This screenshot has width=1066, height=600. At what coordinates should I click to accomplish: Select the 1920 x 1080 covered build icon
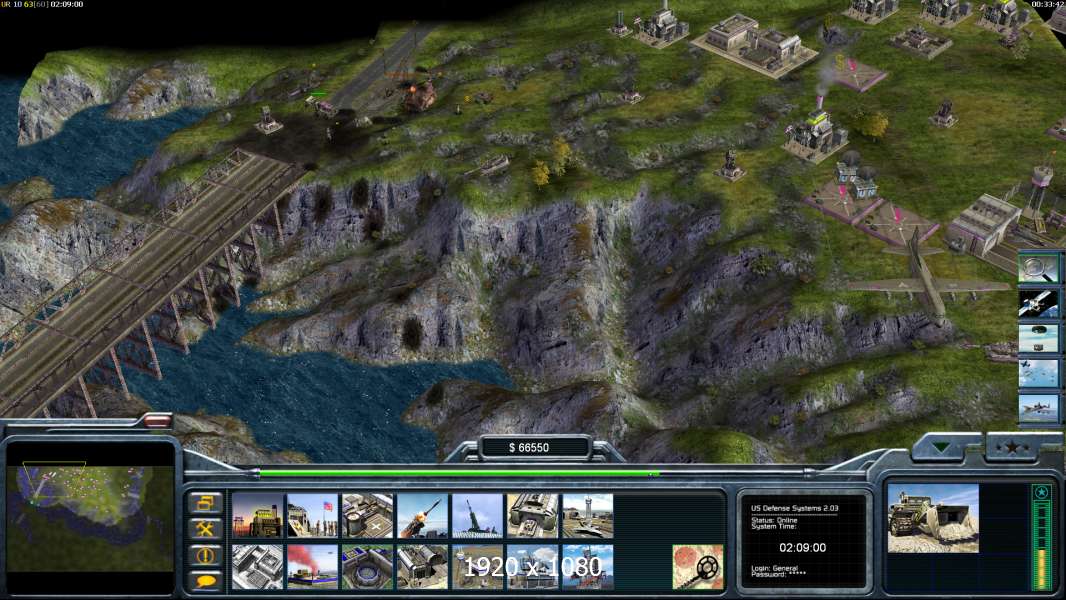coord(532,566)
